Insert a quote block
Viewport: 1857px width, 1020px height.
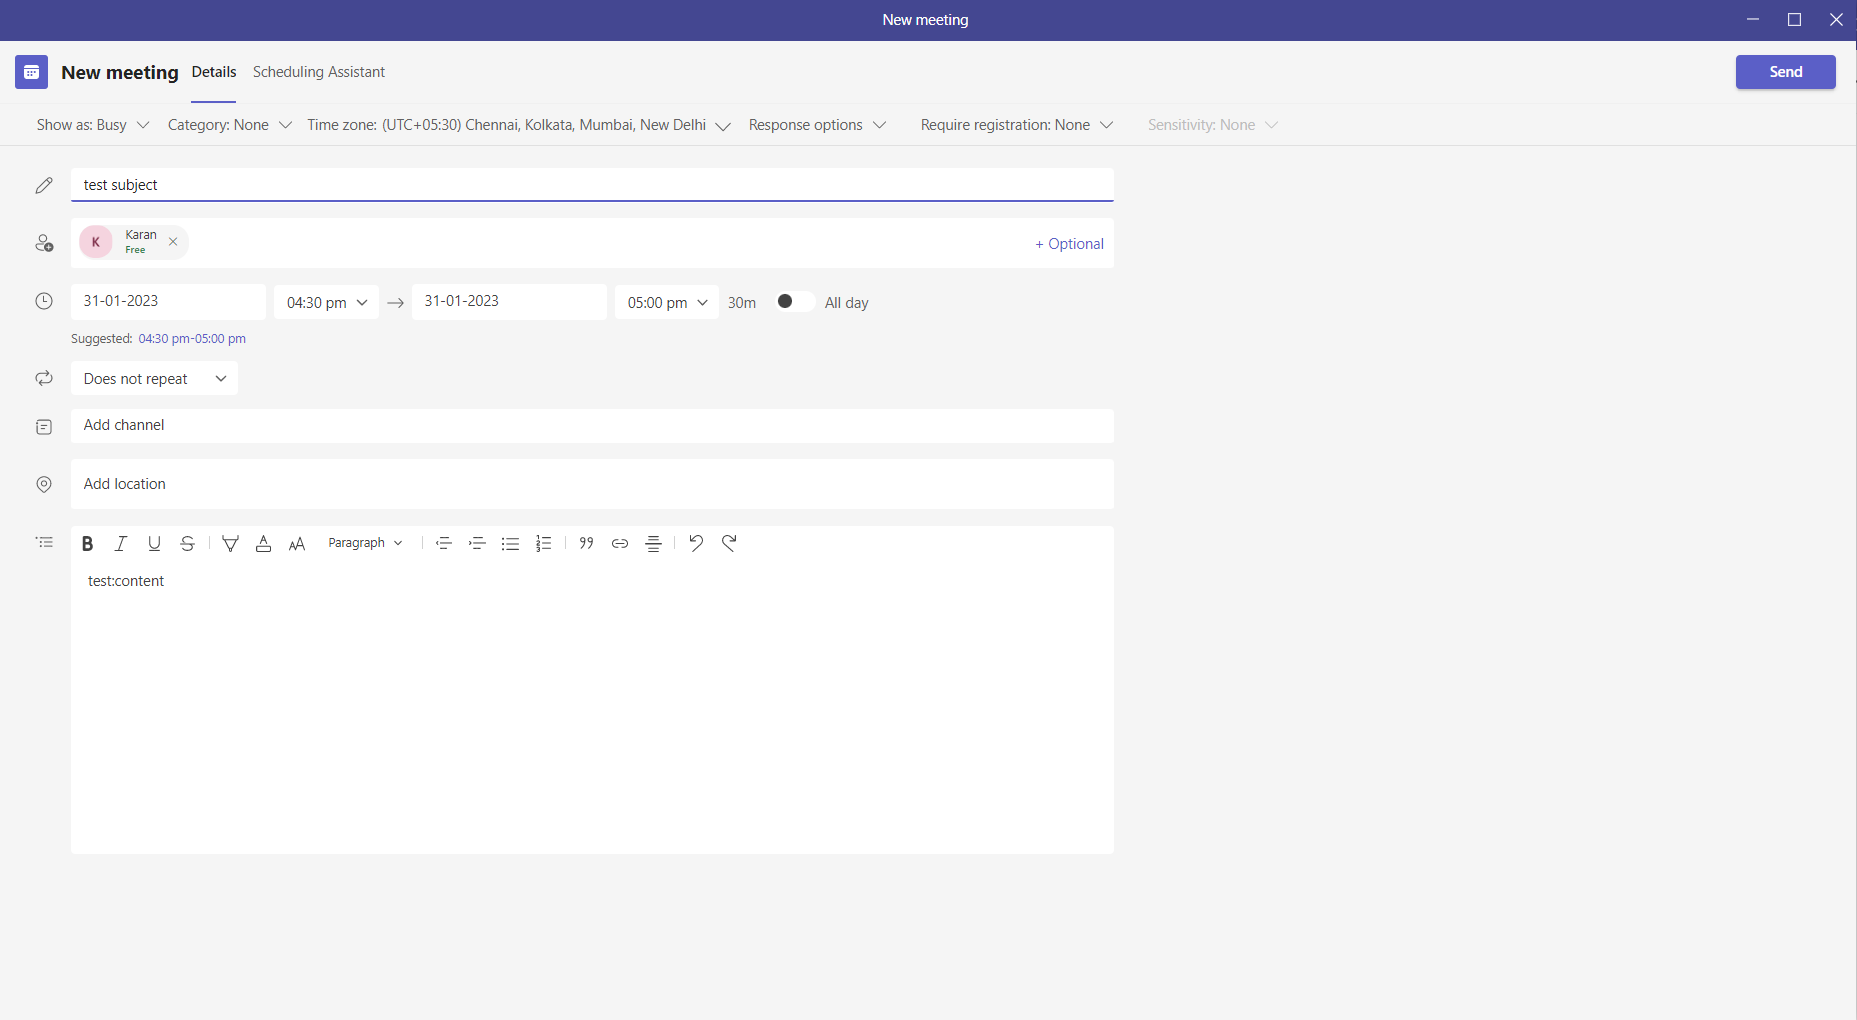[x=587, y=544]
